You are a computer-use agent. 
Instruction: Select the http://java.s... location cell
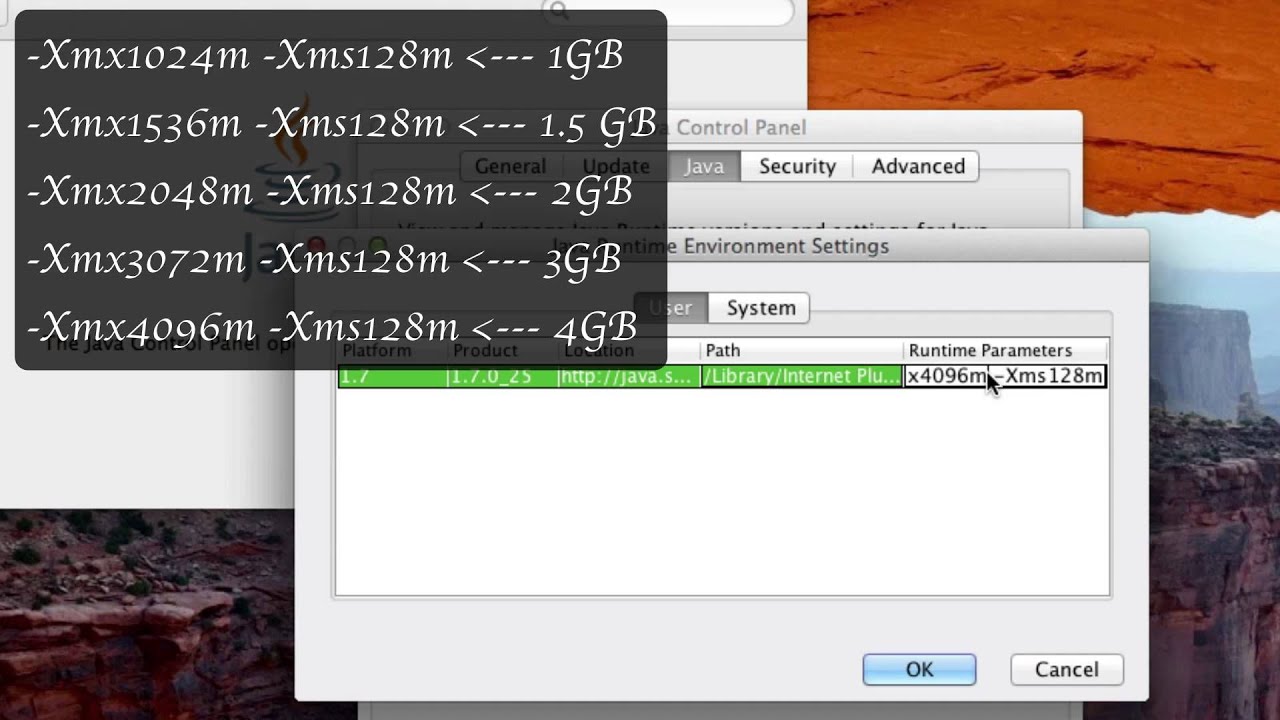coord(628,376)
